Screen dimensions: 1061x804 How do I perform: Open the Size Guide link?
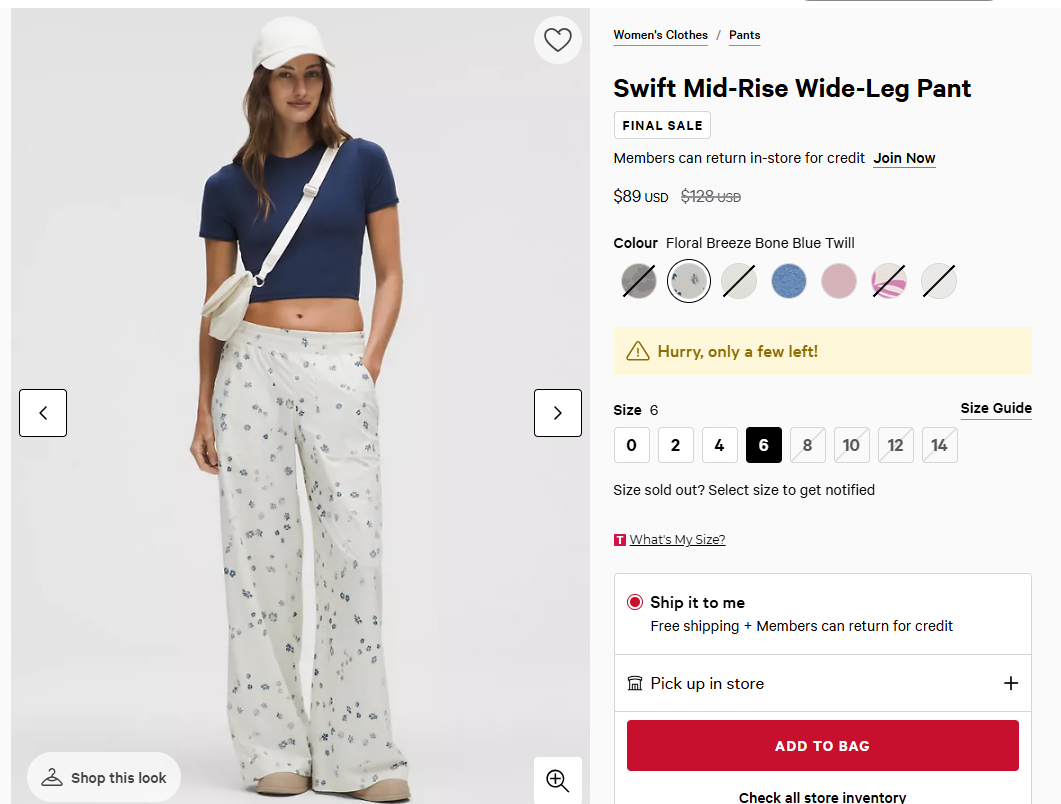(996, 408)
